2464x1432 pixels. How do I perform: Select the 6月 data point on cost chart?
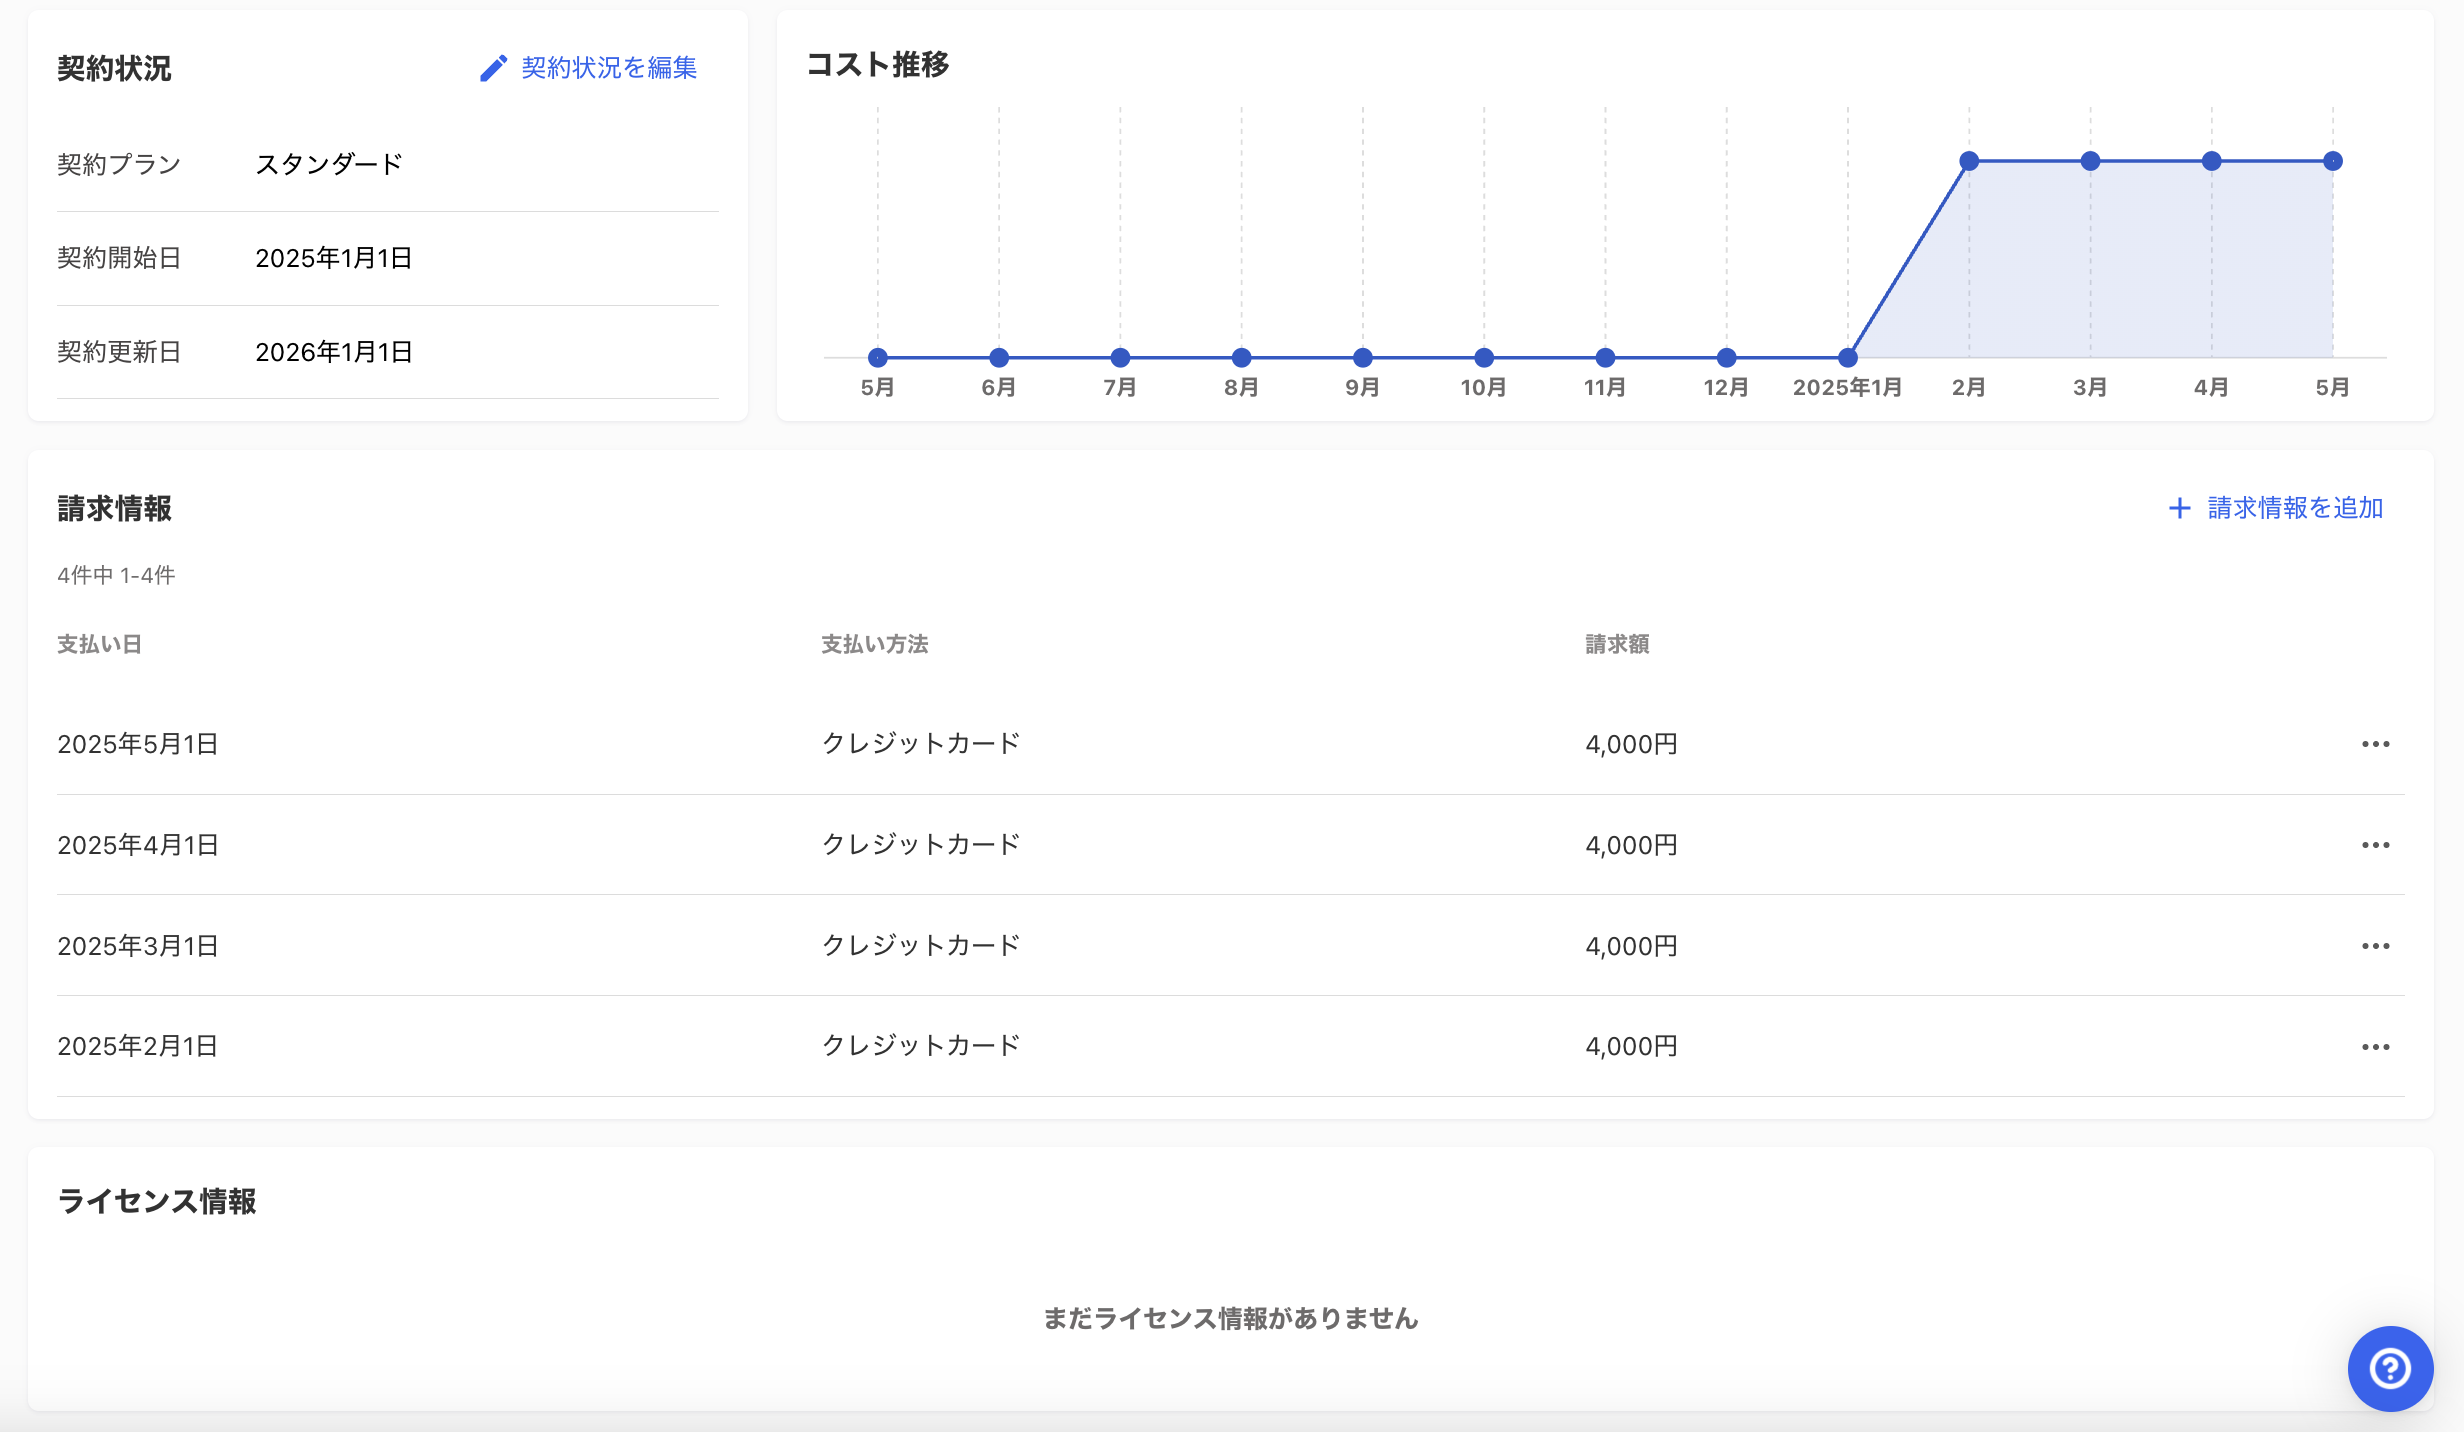click(999, 357)
